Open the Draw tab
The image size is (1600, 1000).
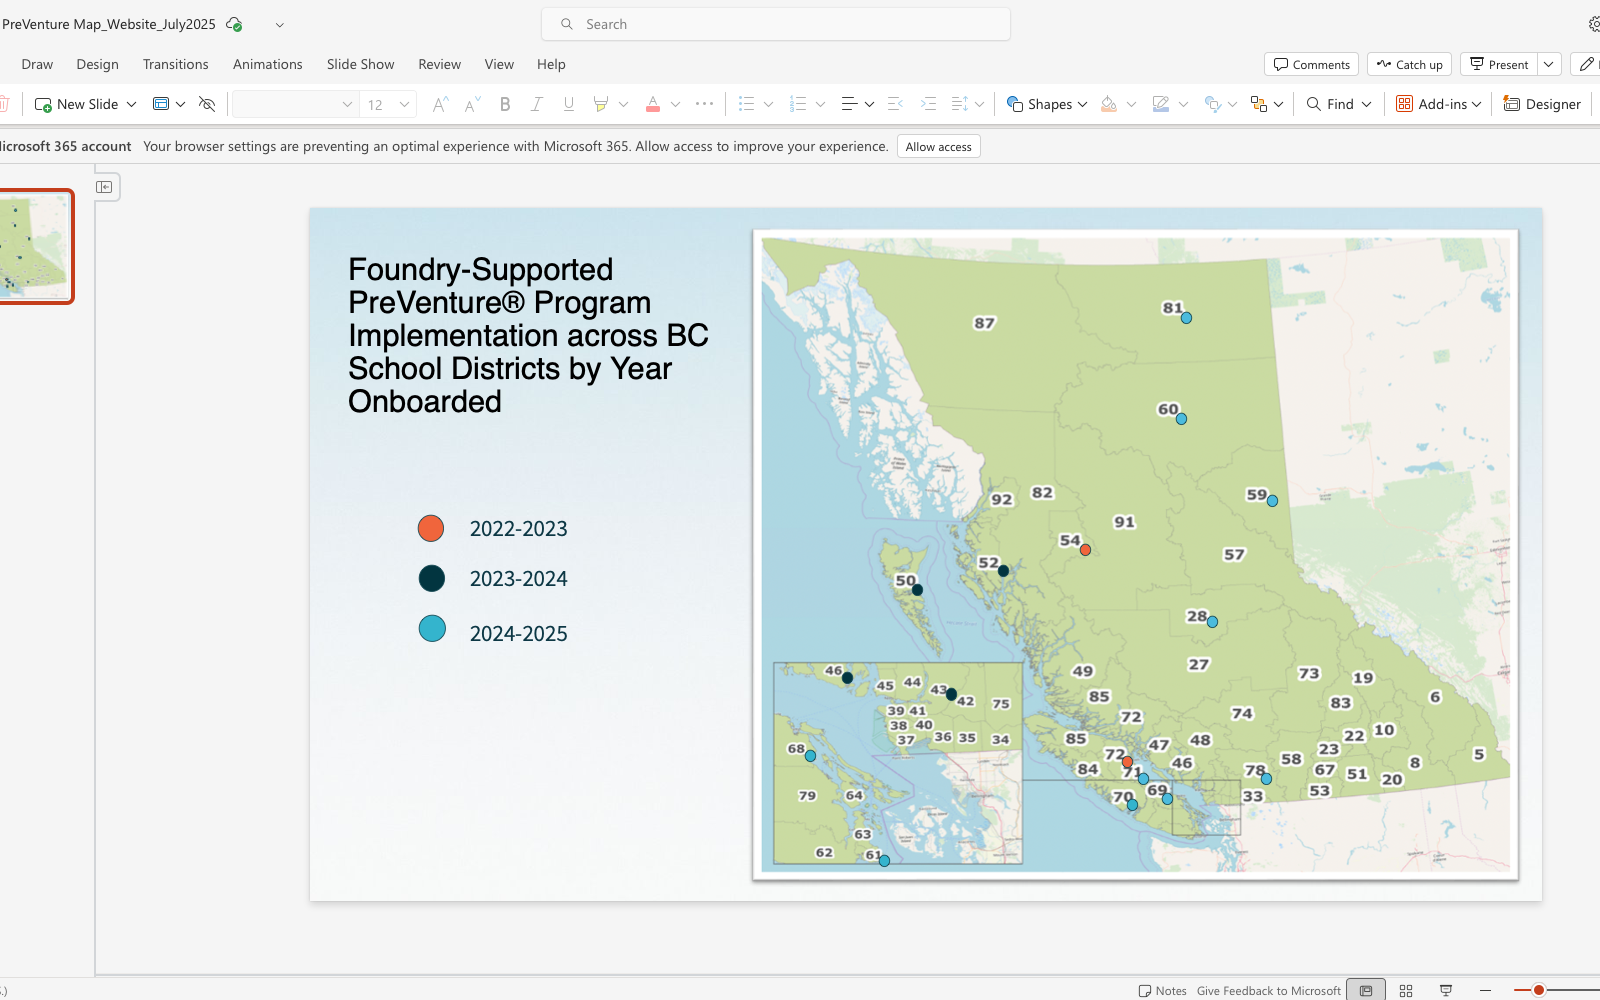pyautogui.click(x=37, y=64)
